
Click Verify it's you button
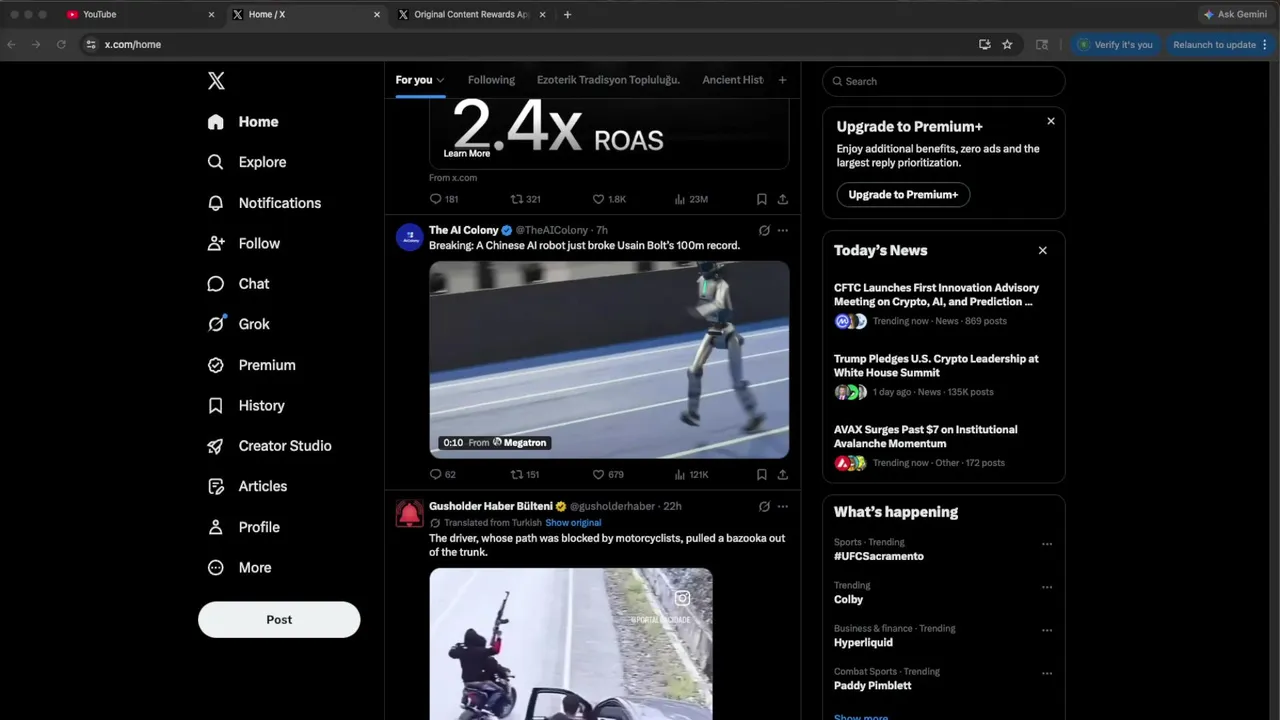pos(1116,44)
